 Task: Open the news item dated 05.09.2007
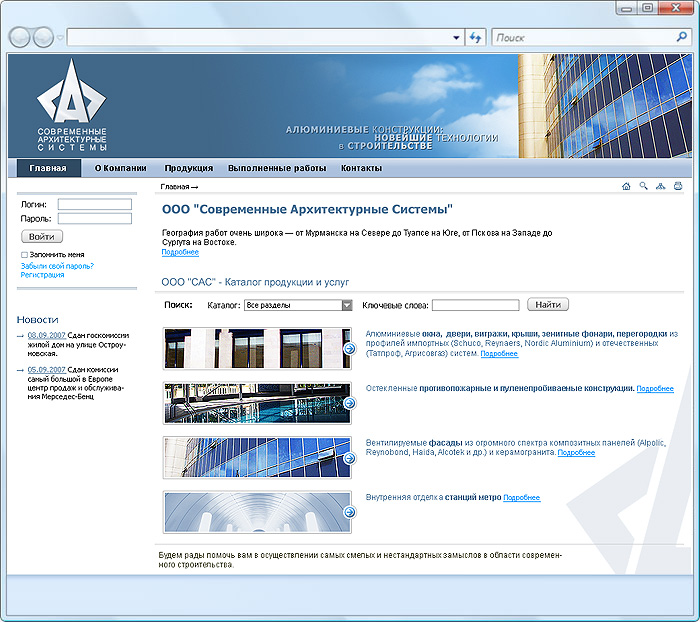[x=46, y=369]
